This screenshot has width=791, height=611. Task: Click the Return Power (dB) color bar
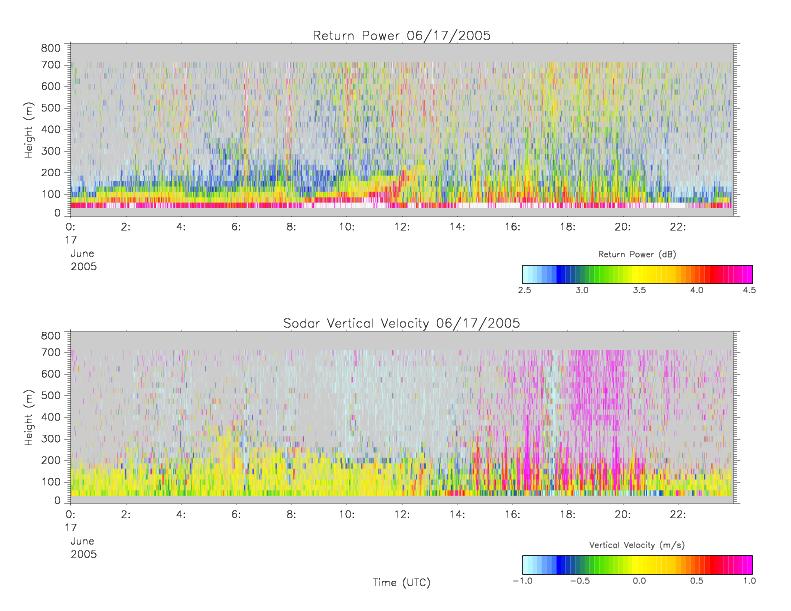pos(637,274)
